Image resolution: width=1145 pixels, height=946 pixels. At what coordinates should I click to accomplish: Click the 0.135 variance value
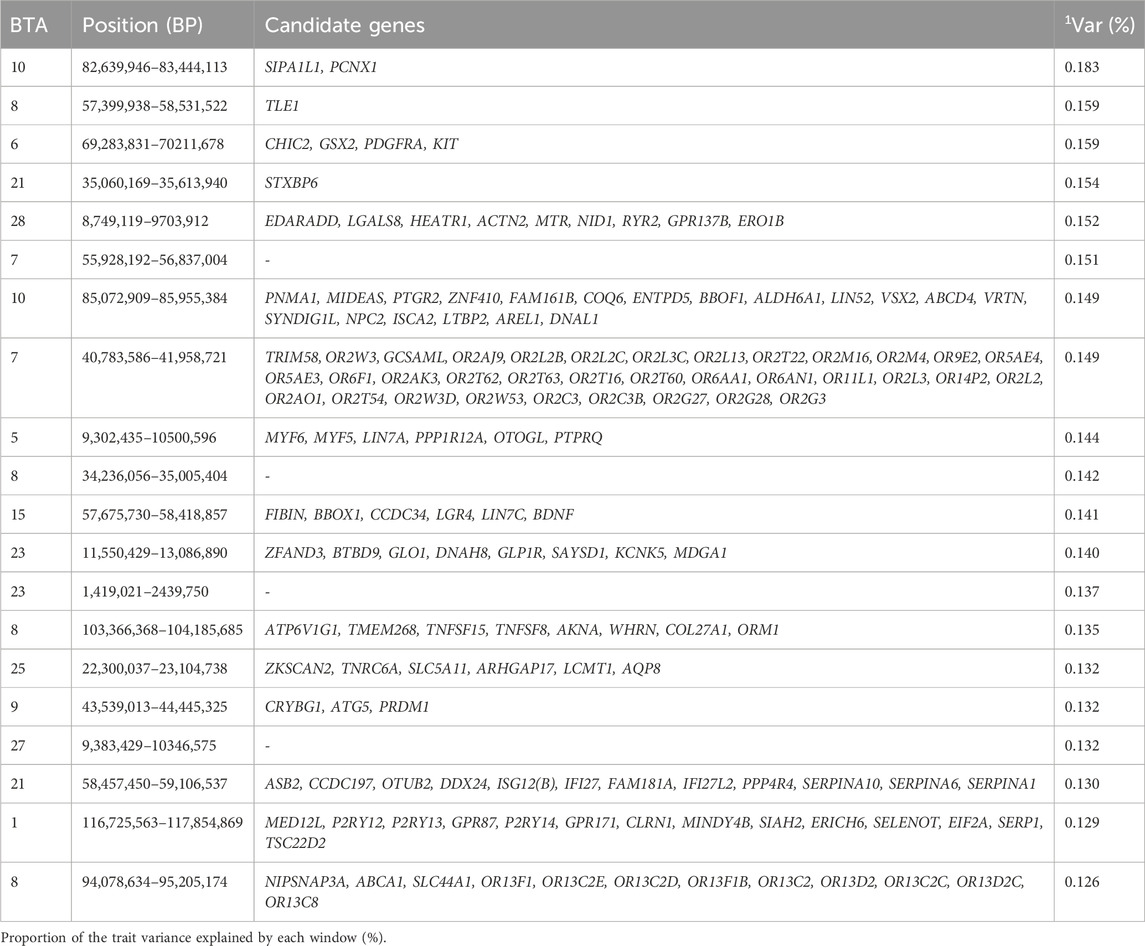(1081, 630)
